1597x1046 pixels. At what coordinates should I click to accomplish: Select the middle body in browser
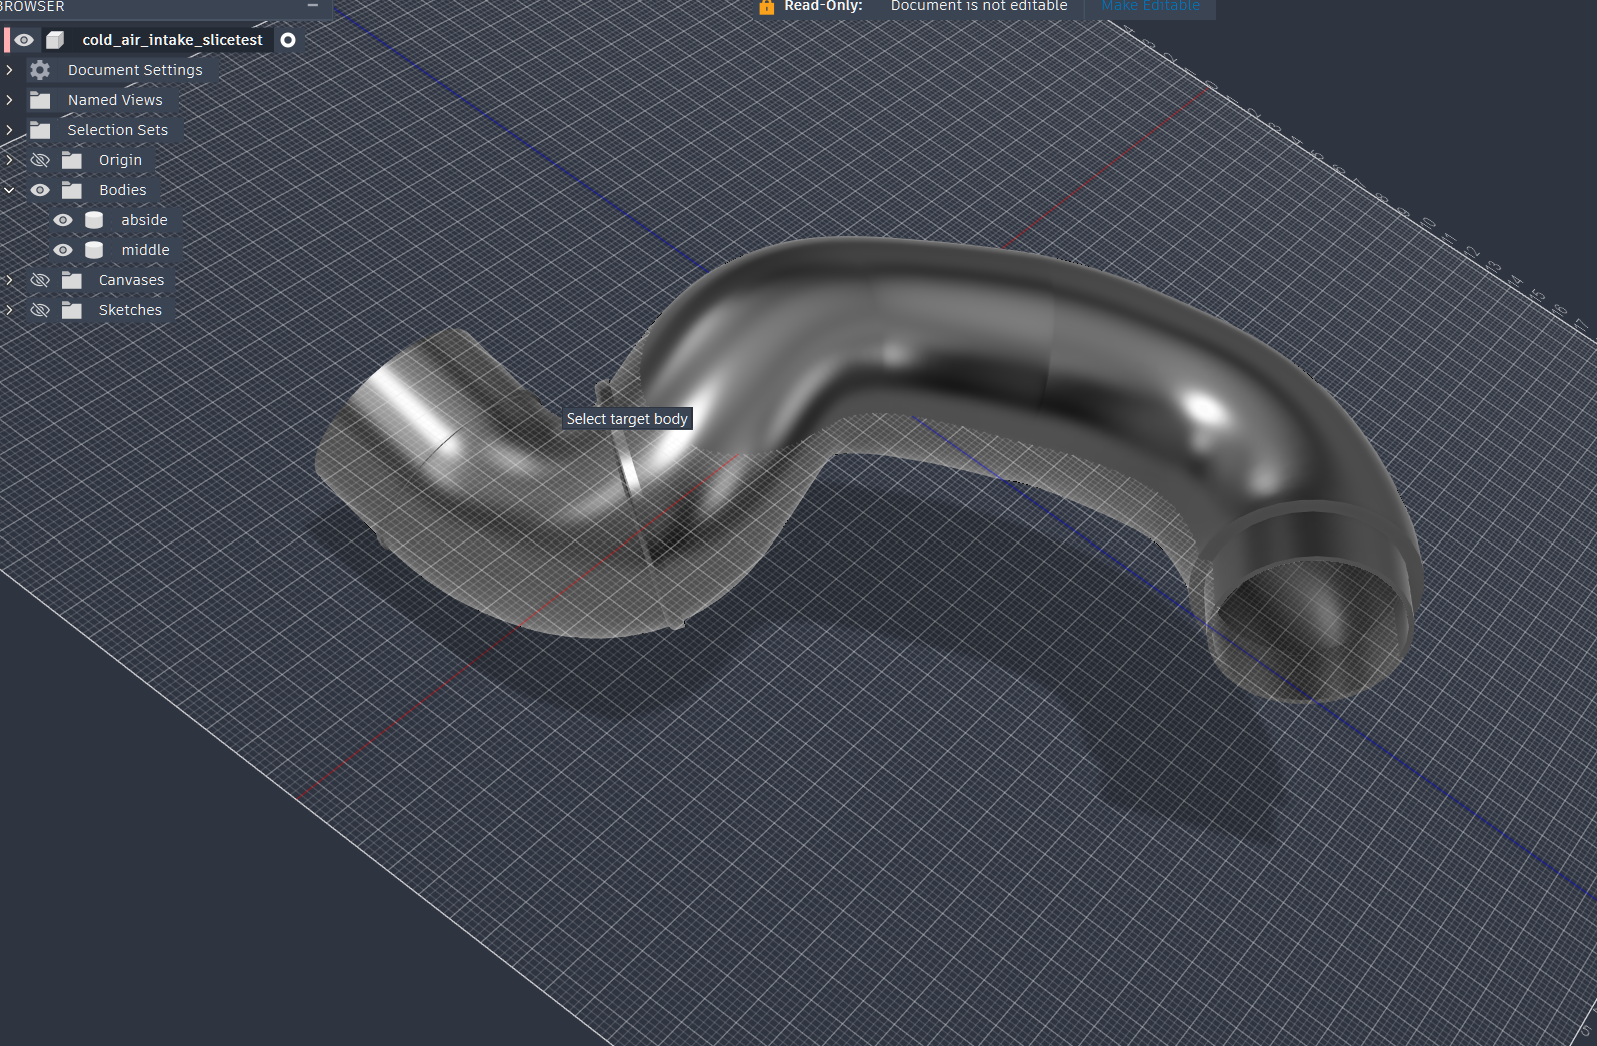145,250
